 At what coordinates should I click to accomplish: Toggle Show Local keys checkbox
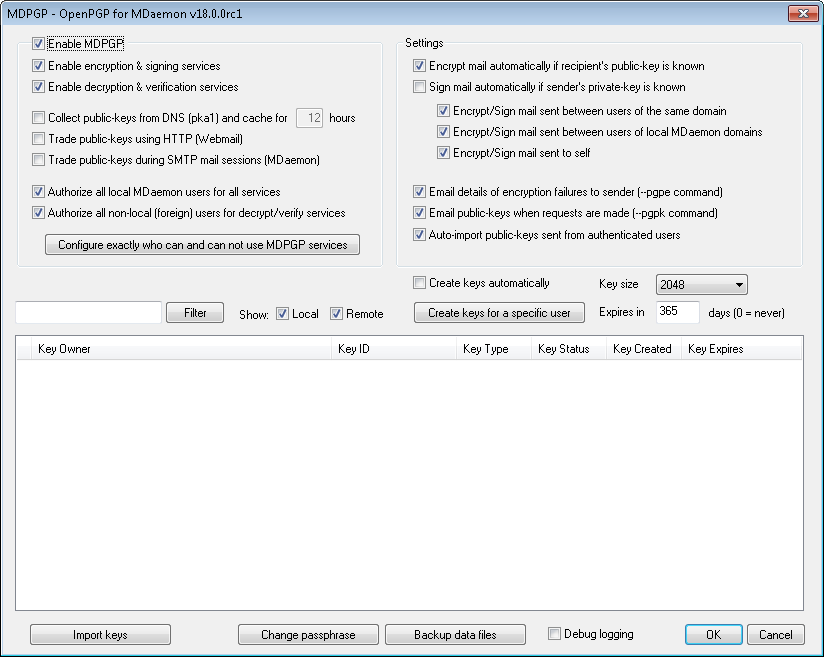tap(283, 314)
